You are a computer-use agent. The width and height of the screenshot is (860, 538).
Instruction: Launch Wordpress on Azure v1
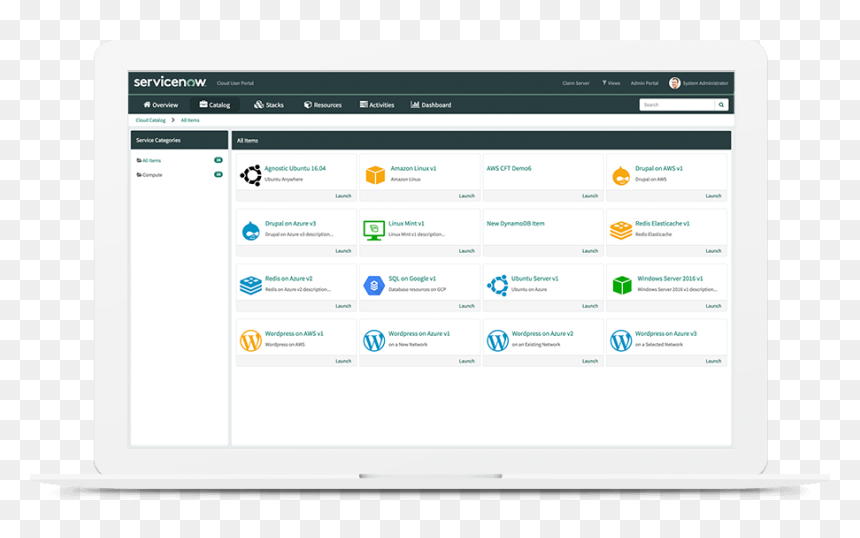(x=467, y=361)
